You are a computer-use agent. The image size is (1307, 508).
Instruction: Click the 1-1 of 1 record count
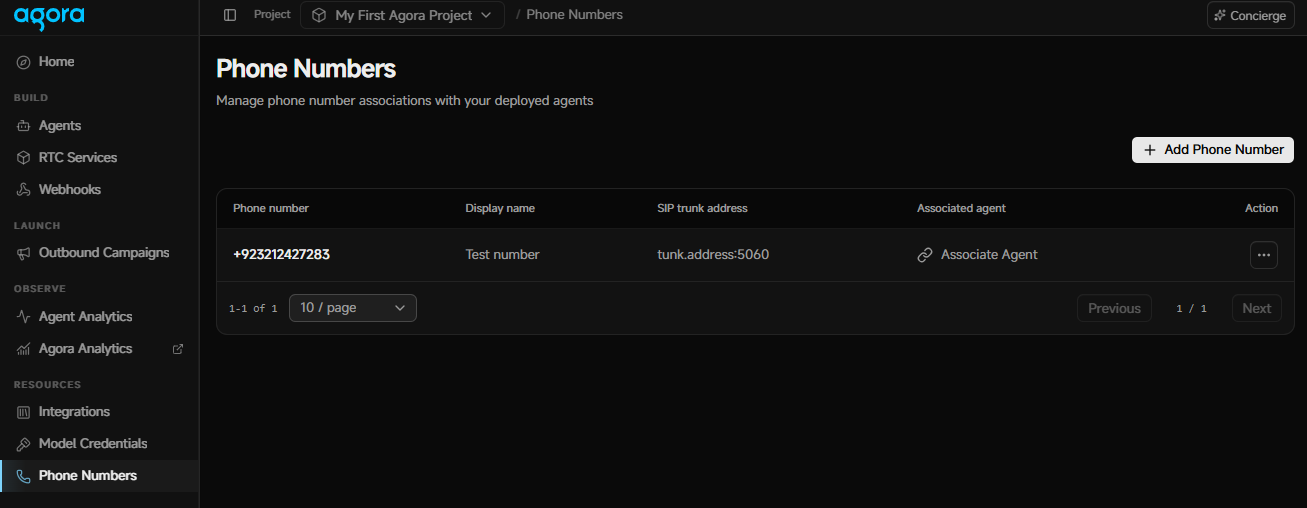tap(253, 309)
